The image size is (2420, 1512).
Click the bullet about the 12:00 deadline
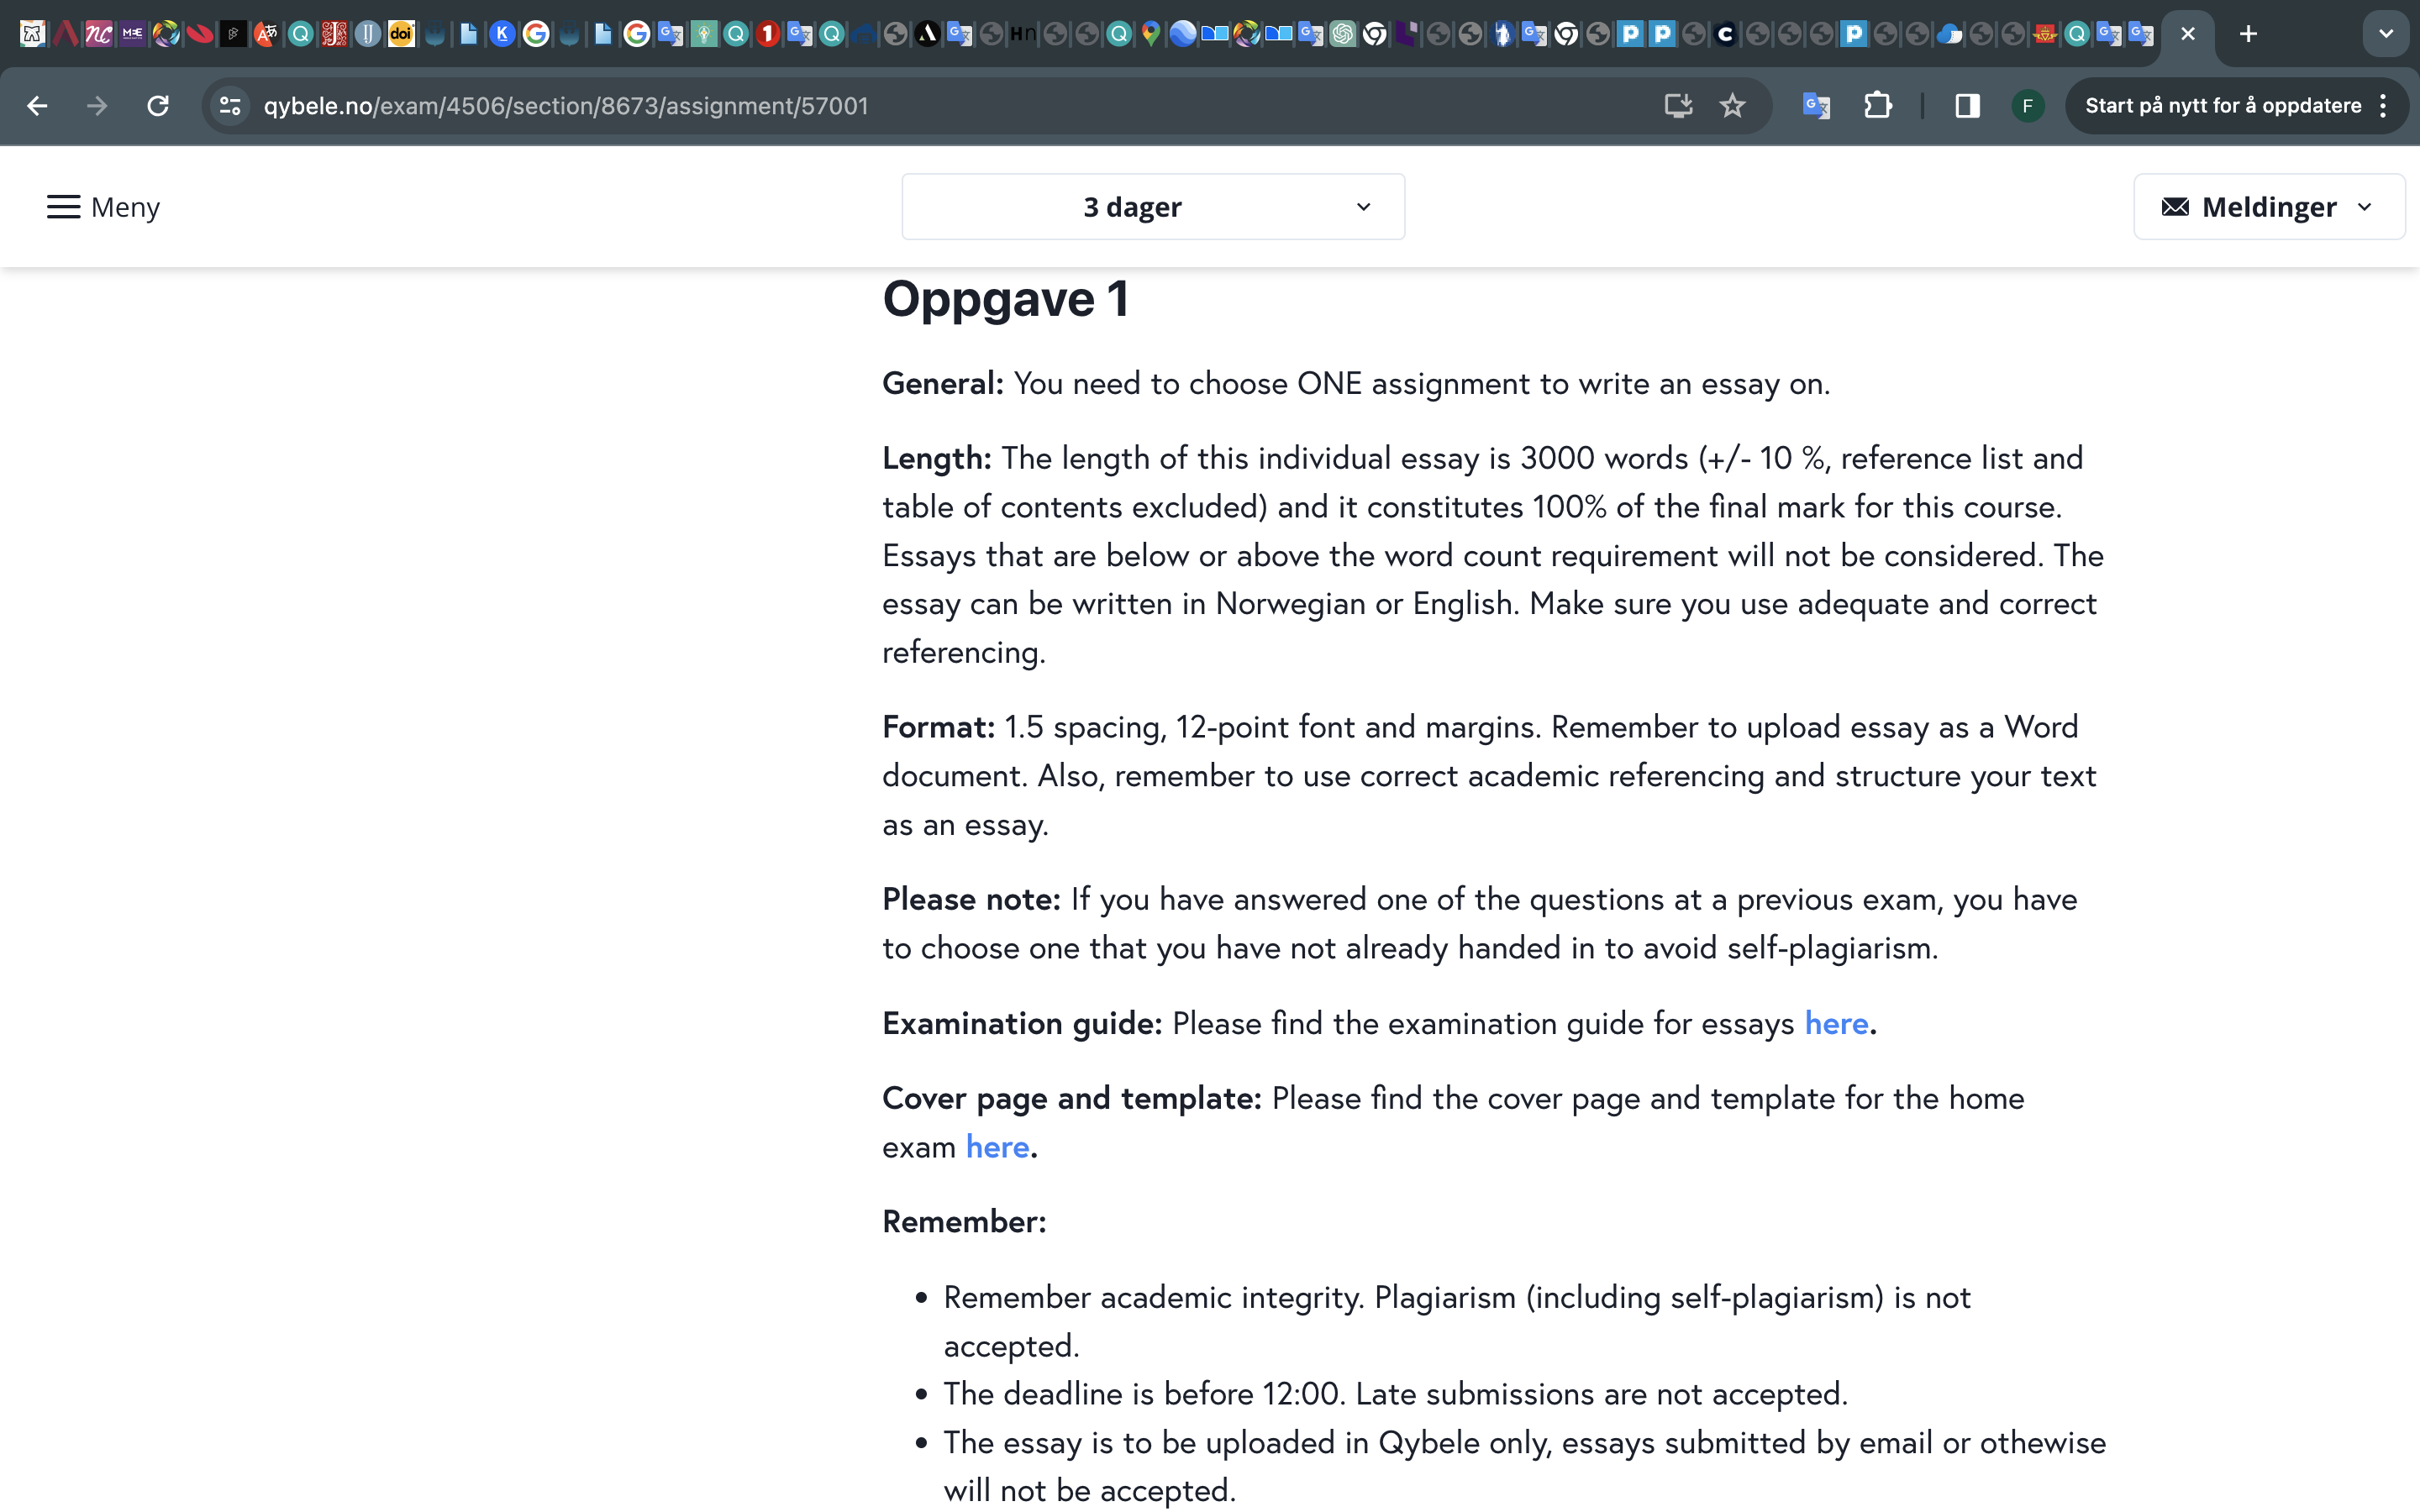tap(1396, 1394)
